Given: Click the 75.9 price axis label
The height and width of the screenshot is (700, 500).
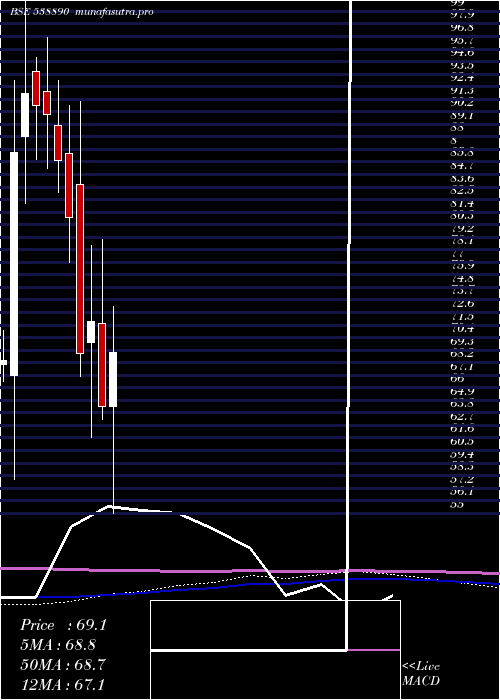Looking at the screenshot, I should point(462,267).
